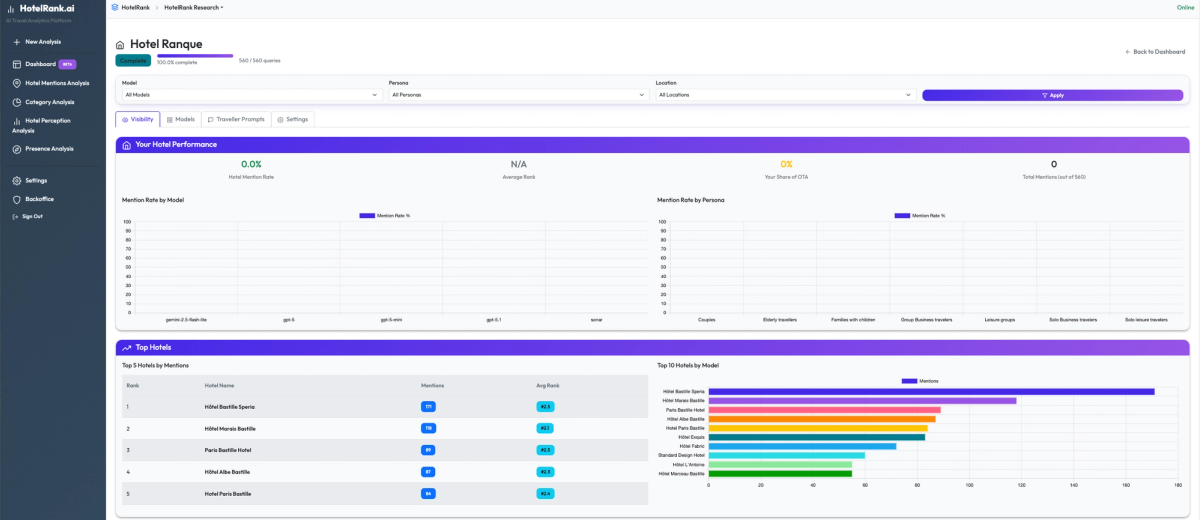Click the Hôtel Marais Bastille chart bar

point(862,400)
